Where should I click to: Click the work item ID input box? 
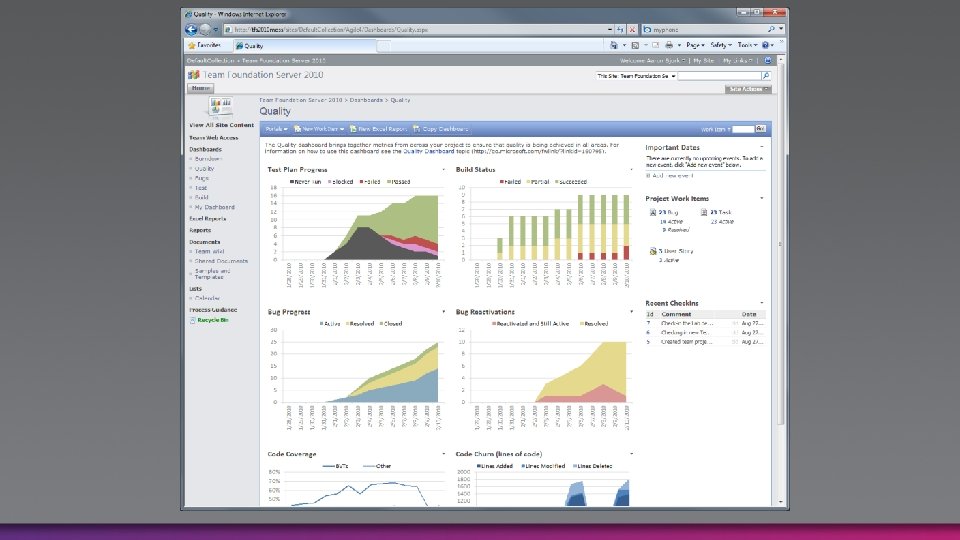[743, 129]
